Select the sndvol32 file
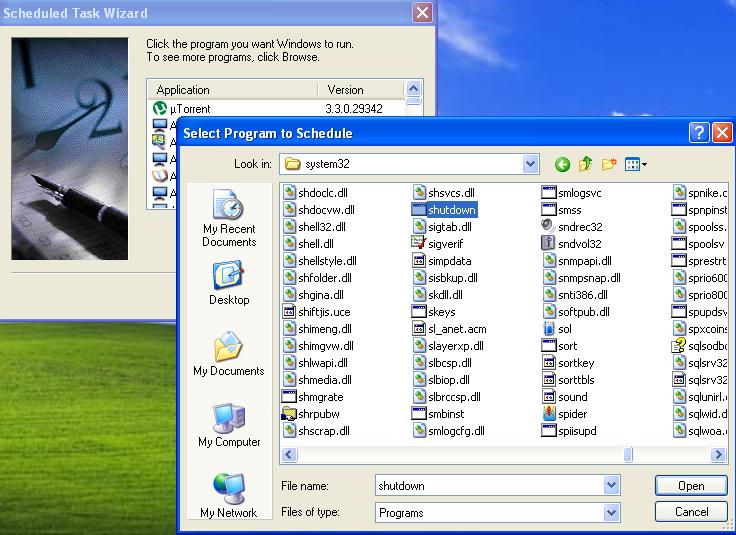The image size is (736, 535). point(571,244)
